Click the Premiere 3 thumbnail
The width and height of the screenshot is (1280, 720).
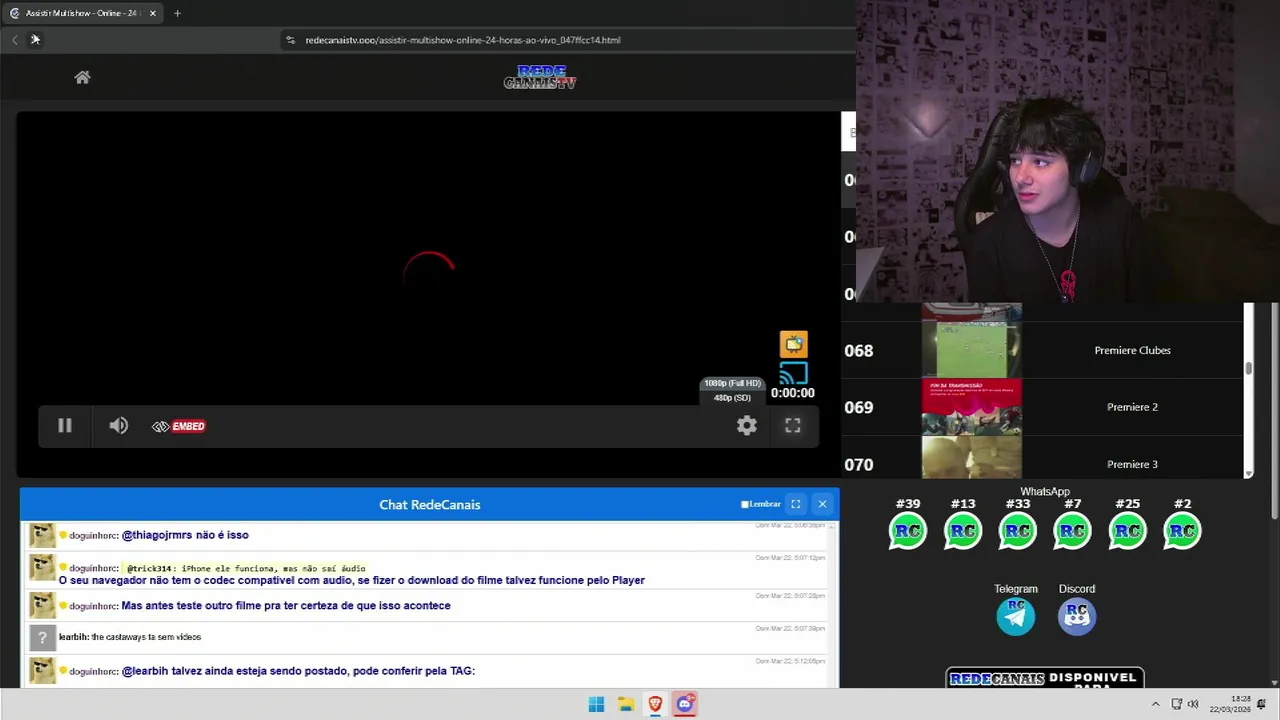(971, 459)
